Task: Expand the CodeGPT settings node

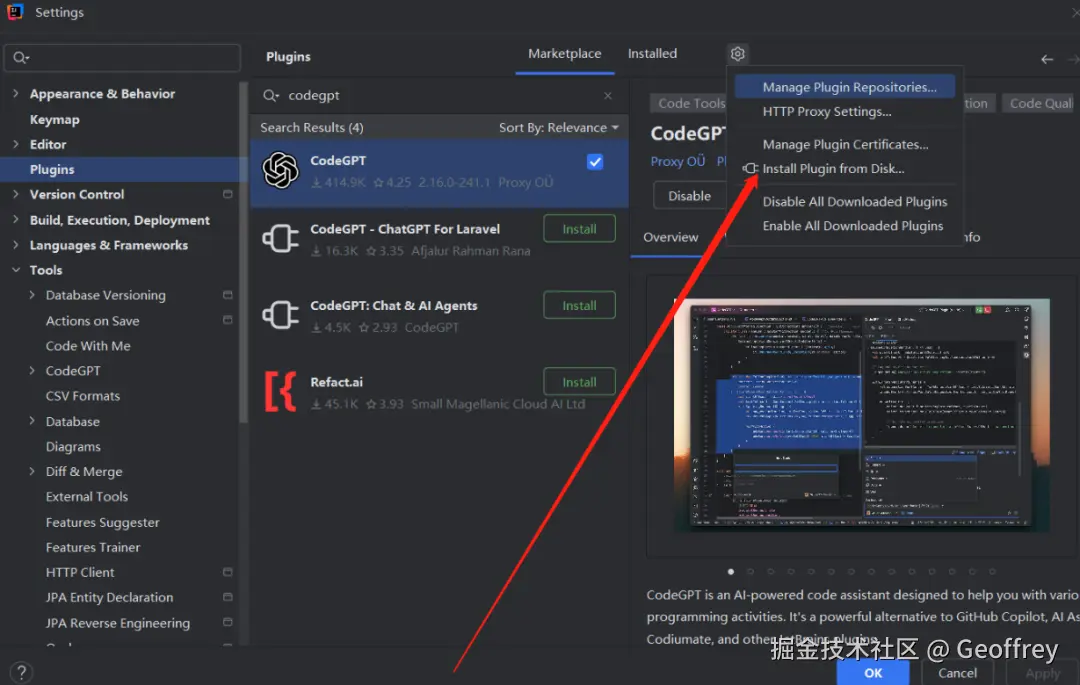Action: (x=32, y=370)
